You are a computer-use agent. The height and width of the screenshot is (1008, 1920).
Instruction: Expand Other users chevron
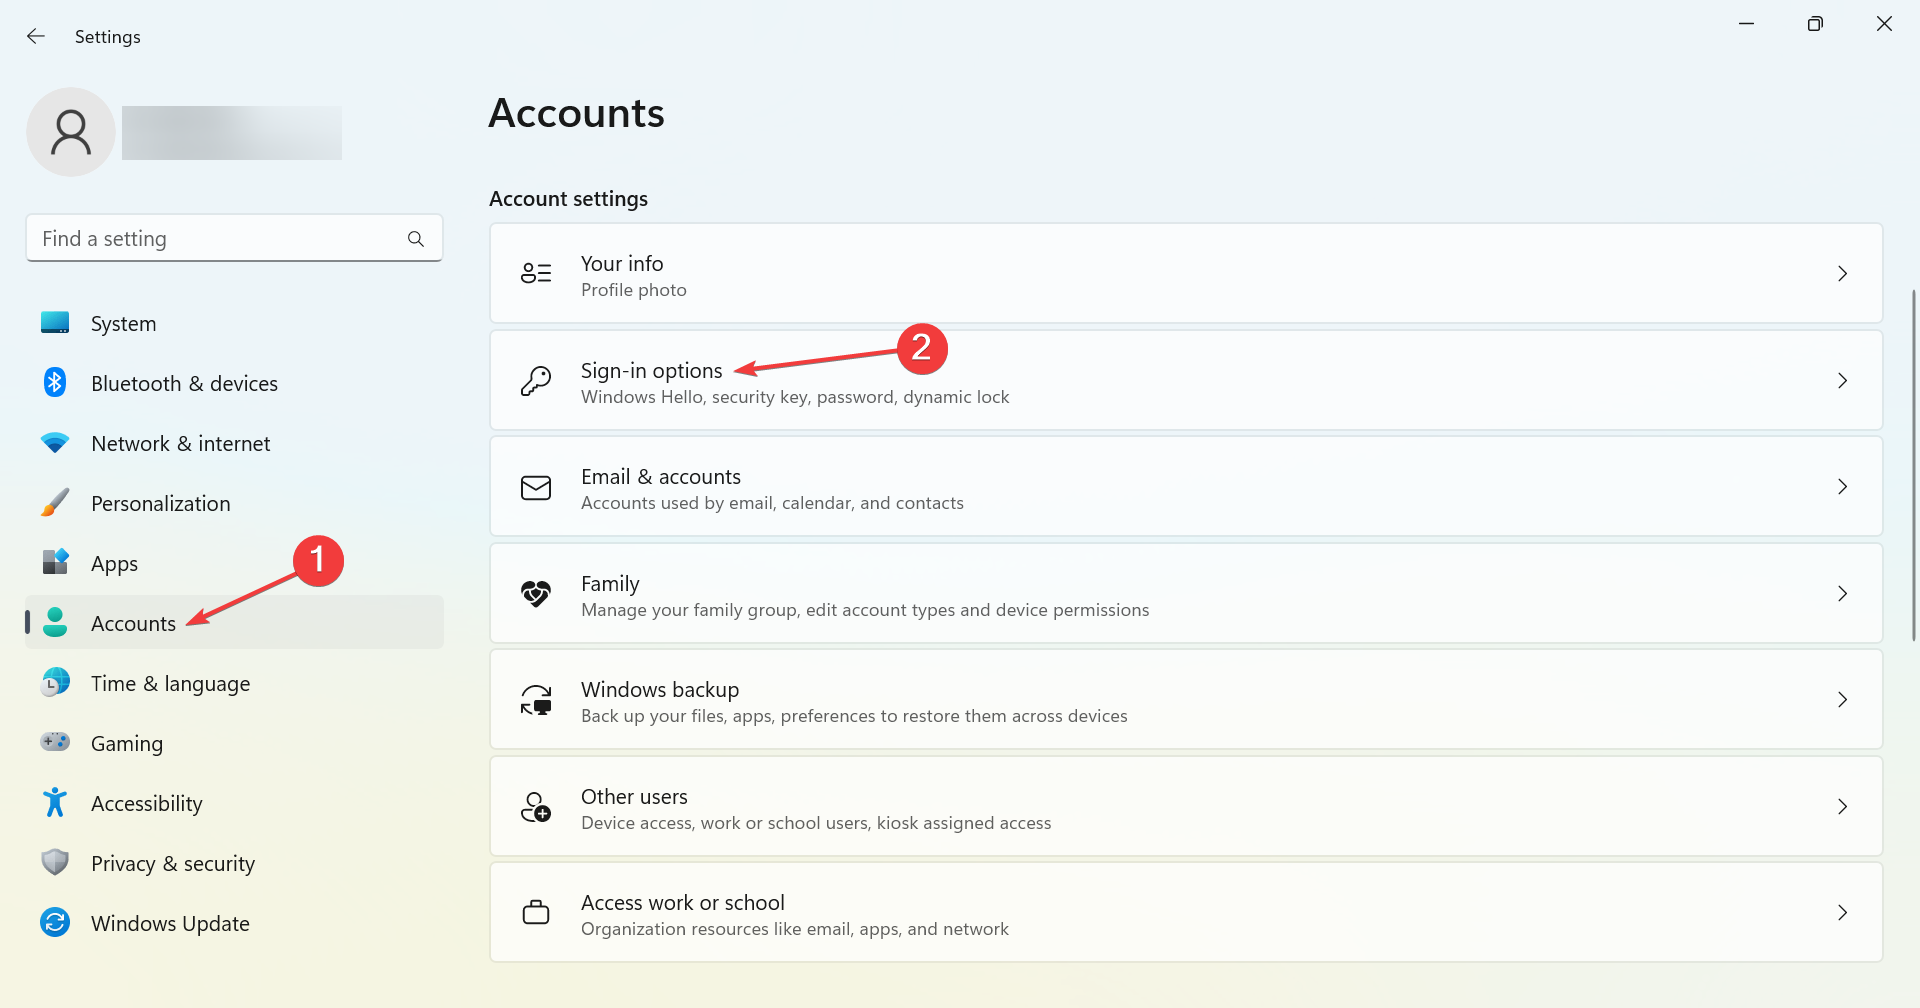[1842, 806]
